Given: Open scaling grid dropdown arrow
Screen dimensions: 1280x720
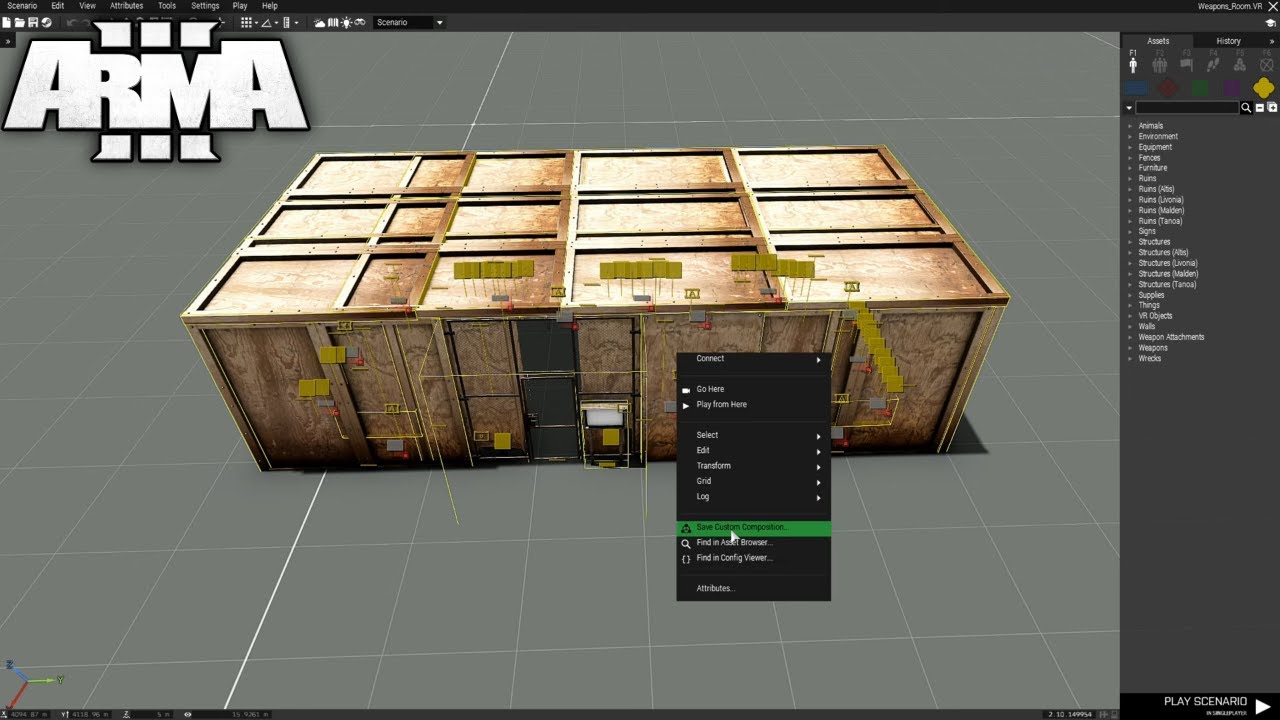Looking at the screenshot, I should pyautogui.click(x=296, y=23).
